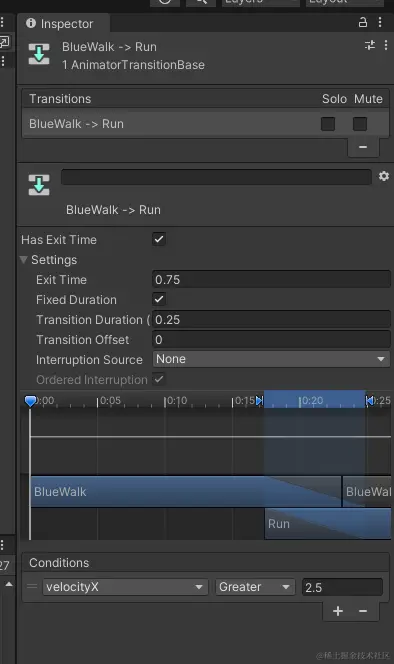Open transition settings gear icon
Image resolution: width=394 pixels, height=664 pixels.
click(x=384, y=176)
